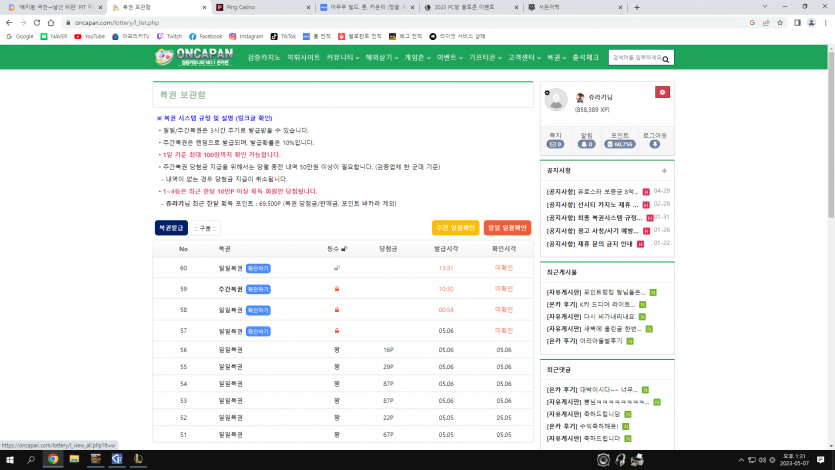Image resolution: width=835 pixels, height=470 pixels.
Task: Open the 구분 filter dropdown
Action: [x=206, y=228]
